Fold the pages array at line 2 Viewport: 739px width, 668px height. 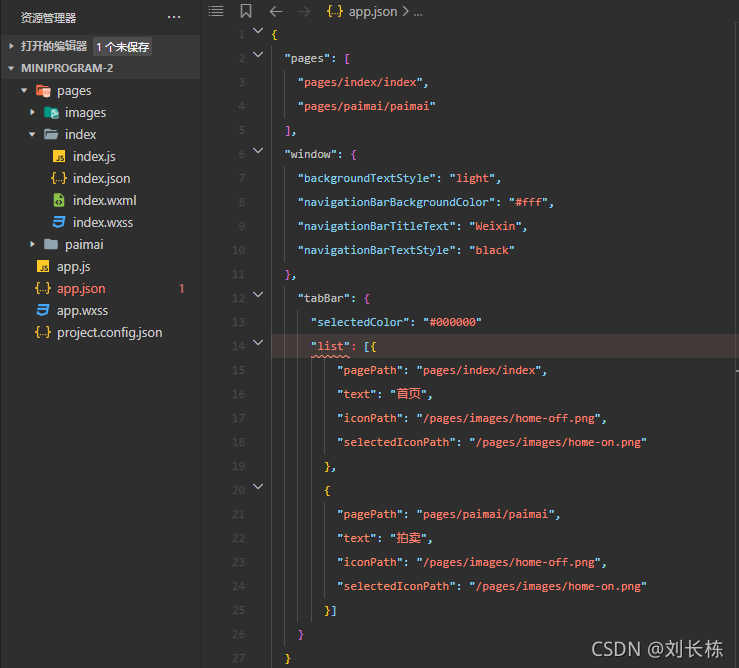tap(258, 55)
